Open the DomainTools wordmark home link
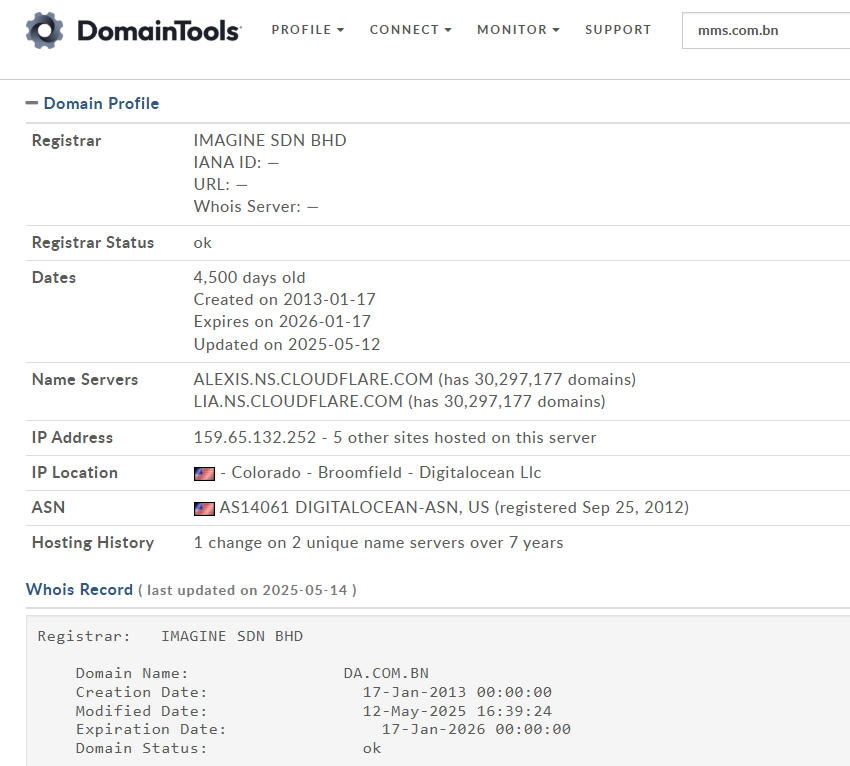 coord(159,31)
